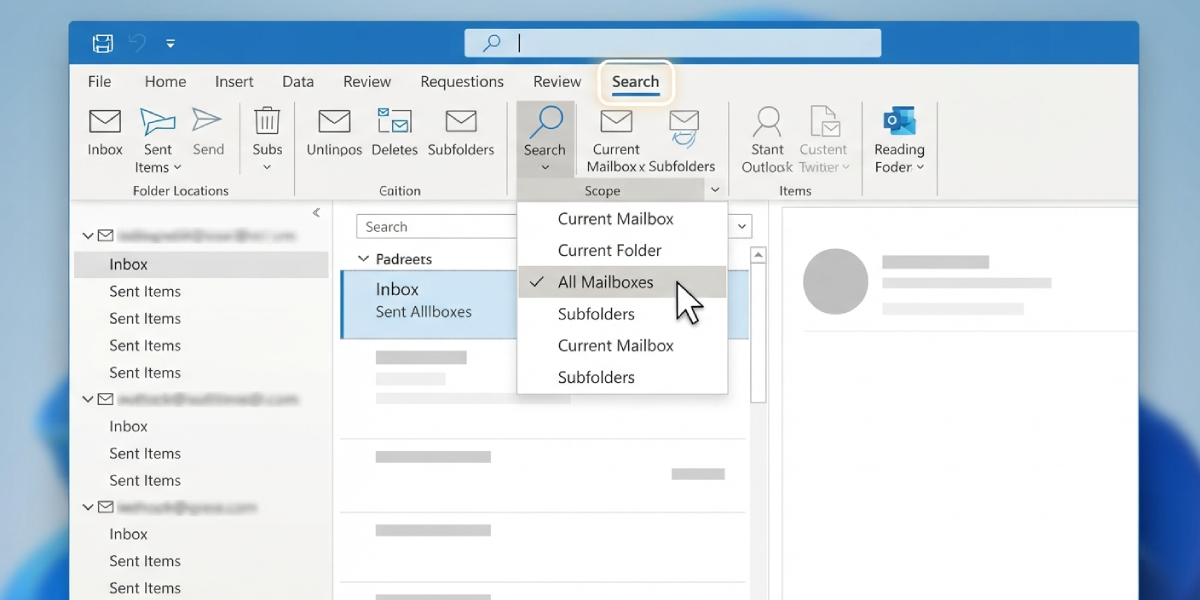Open the Data tab
The width and height of the screenshot is (1200, 600).
click(298, 82)
